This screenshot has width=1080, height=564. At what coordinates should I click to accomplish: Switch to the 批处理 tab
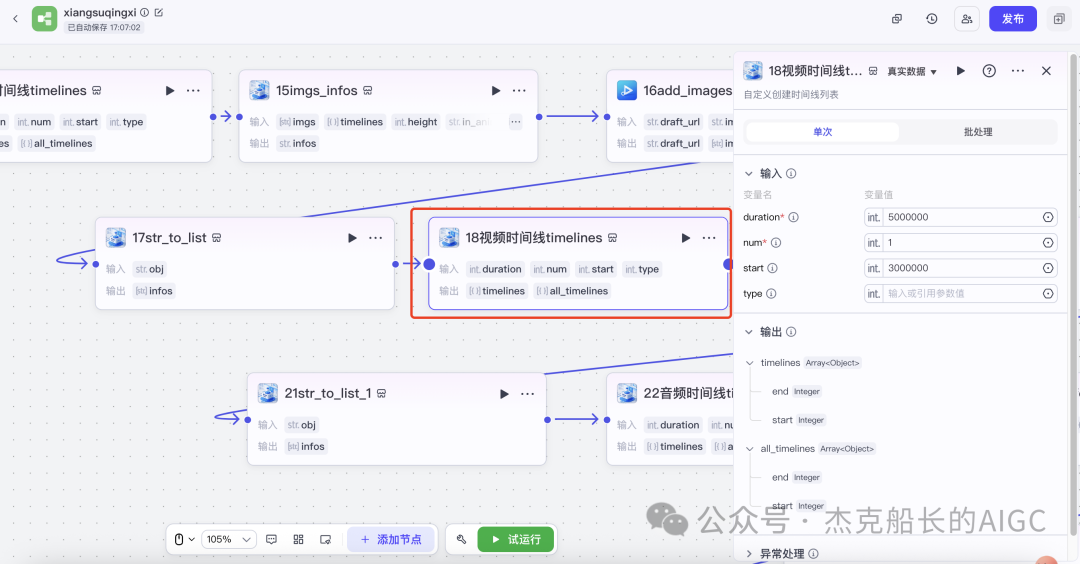click(978, 132)
